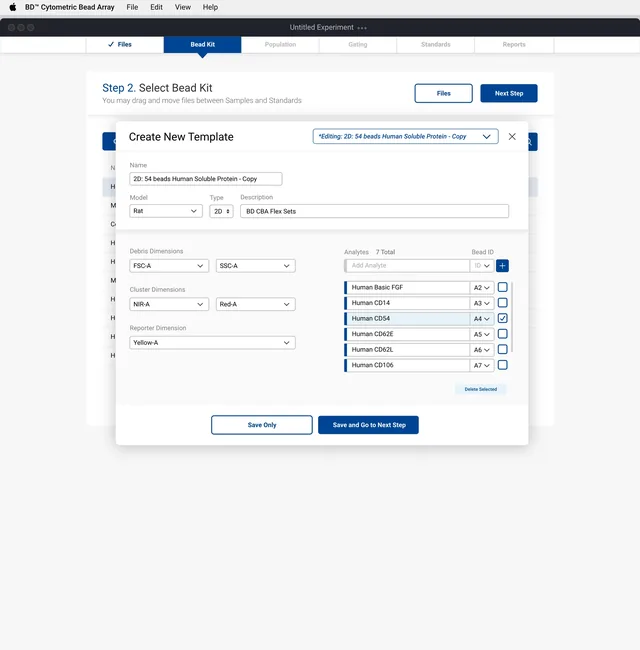
Task: Check the Human CD14 checkbox
Action: [x=502, y=303]
